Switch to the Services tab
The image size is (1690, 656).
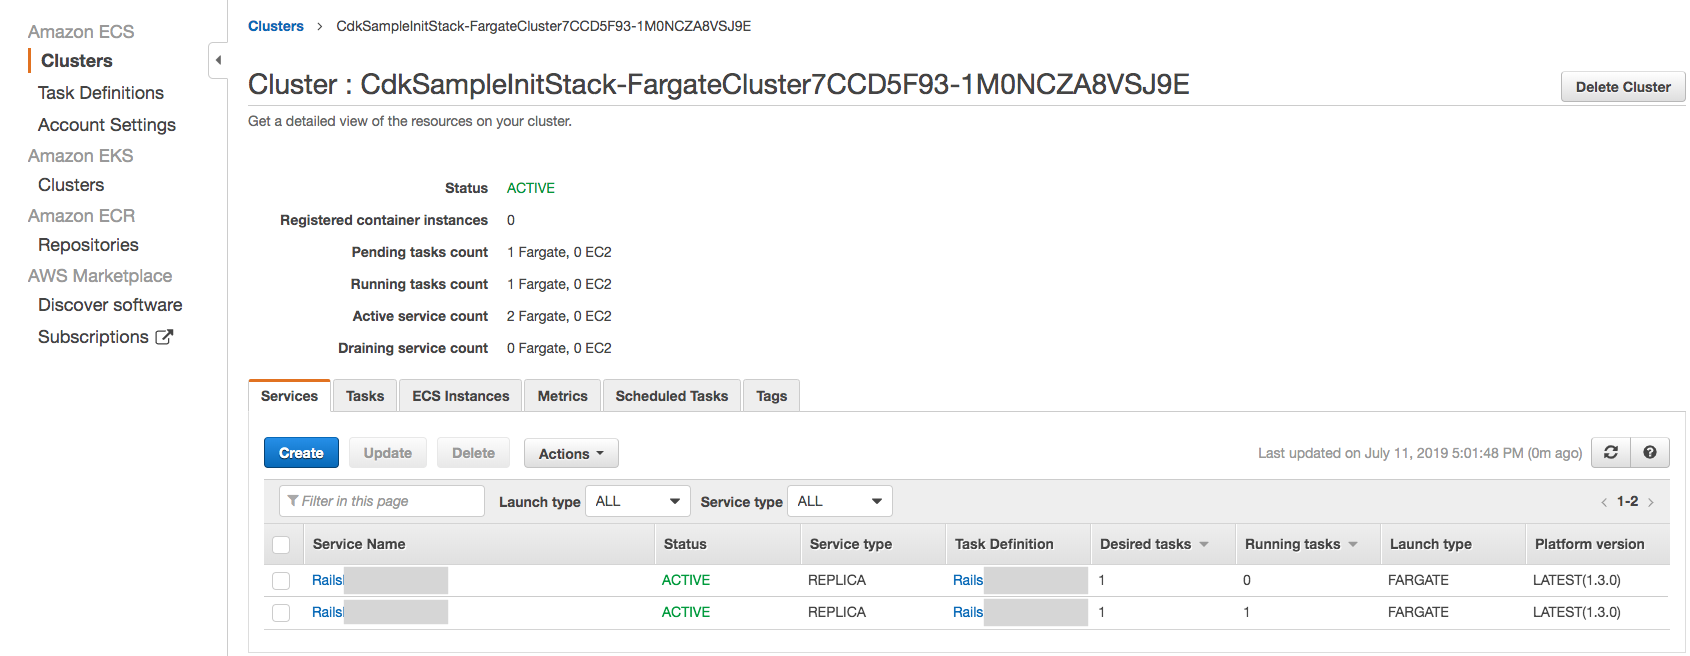tap(289, 396)
